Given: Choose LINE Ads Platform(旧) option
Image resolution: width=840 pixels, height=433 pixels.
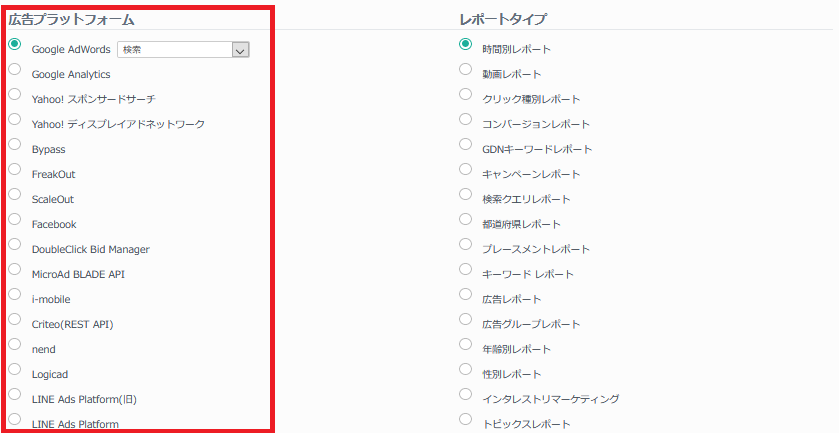Looking at the screenshot, I should 15,394.
